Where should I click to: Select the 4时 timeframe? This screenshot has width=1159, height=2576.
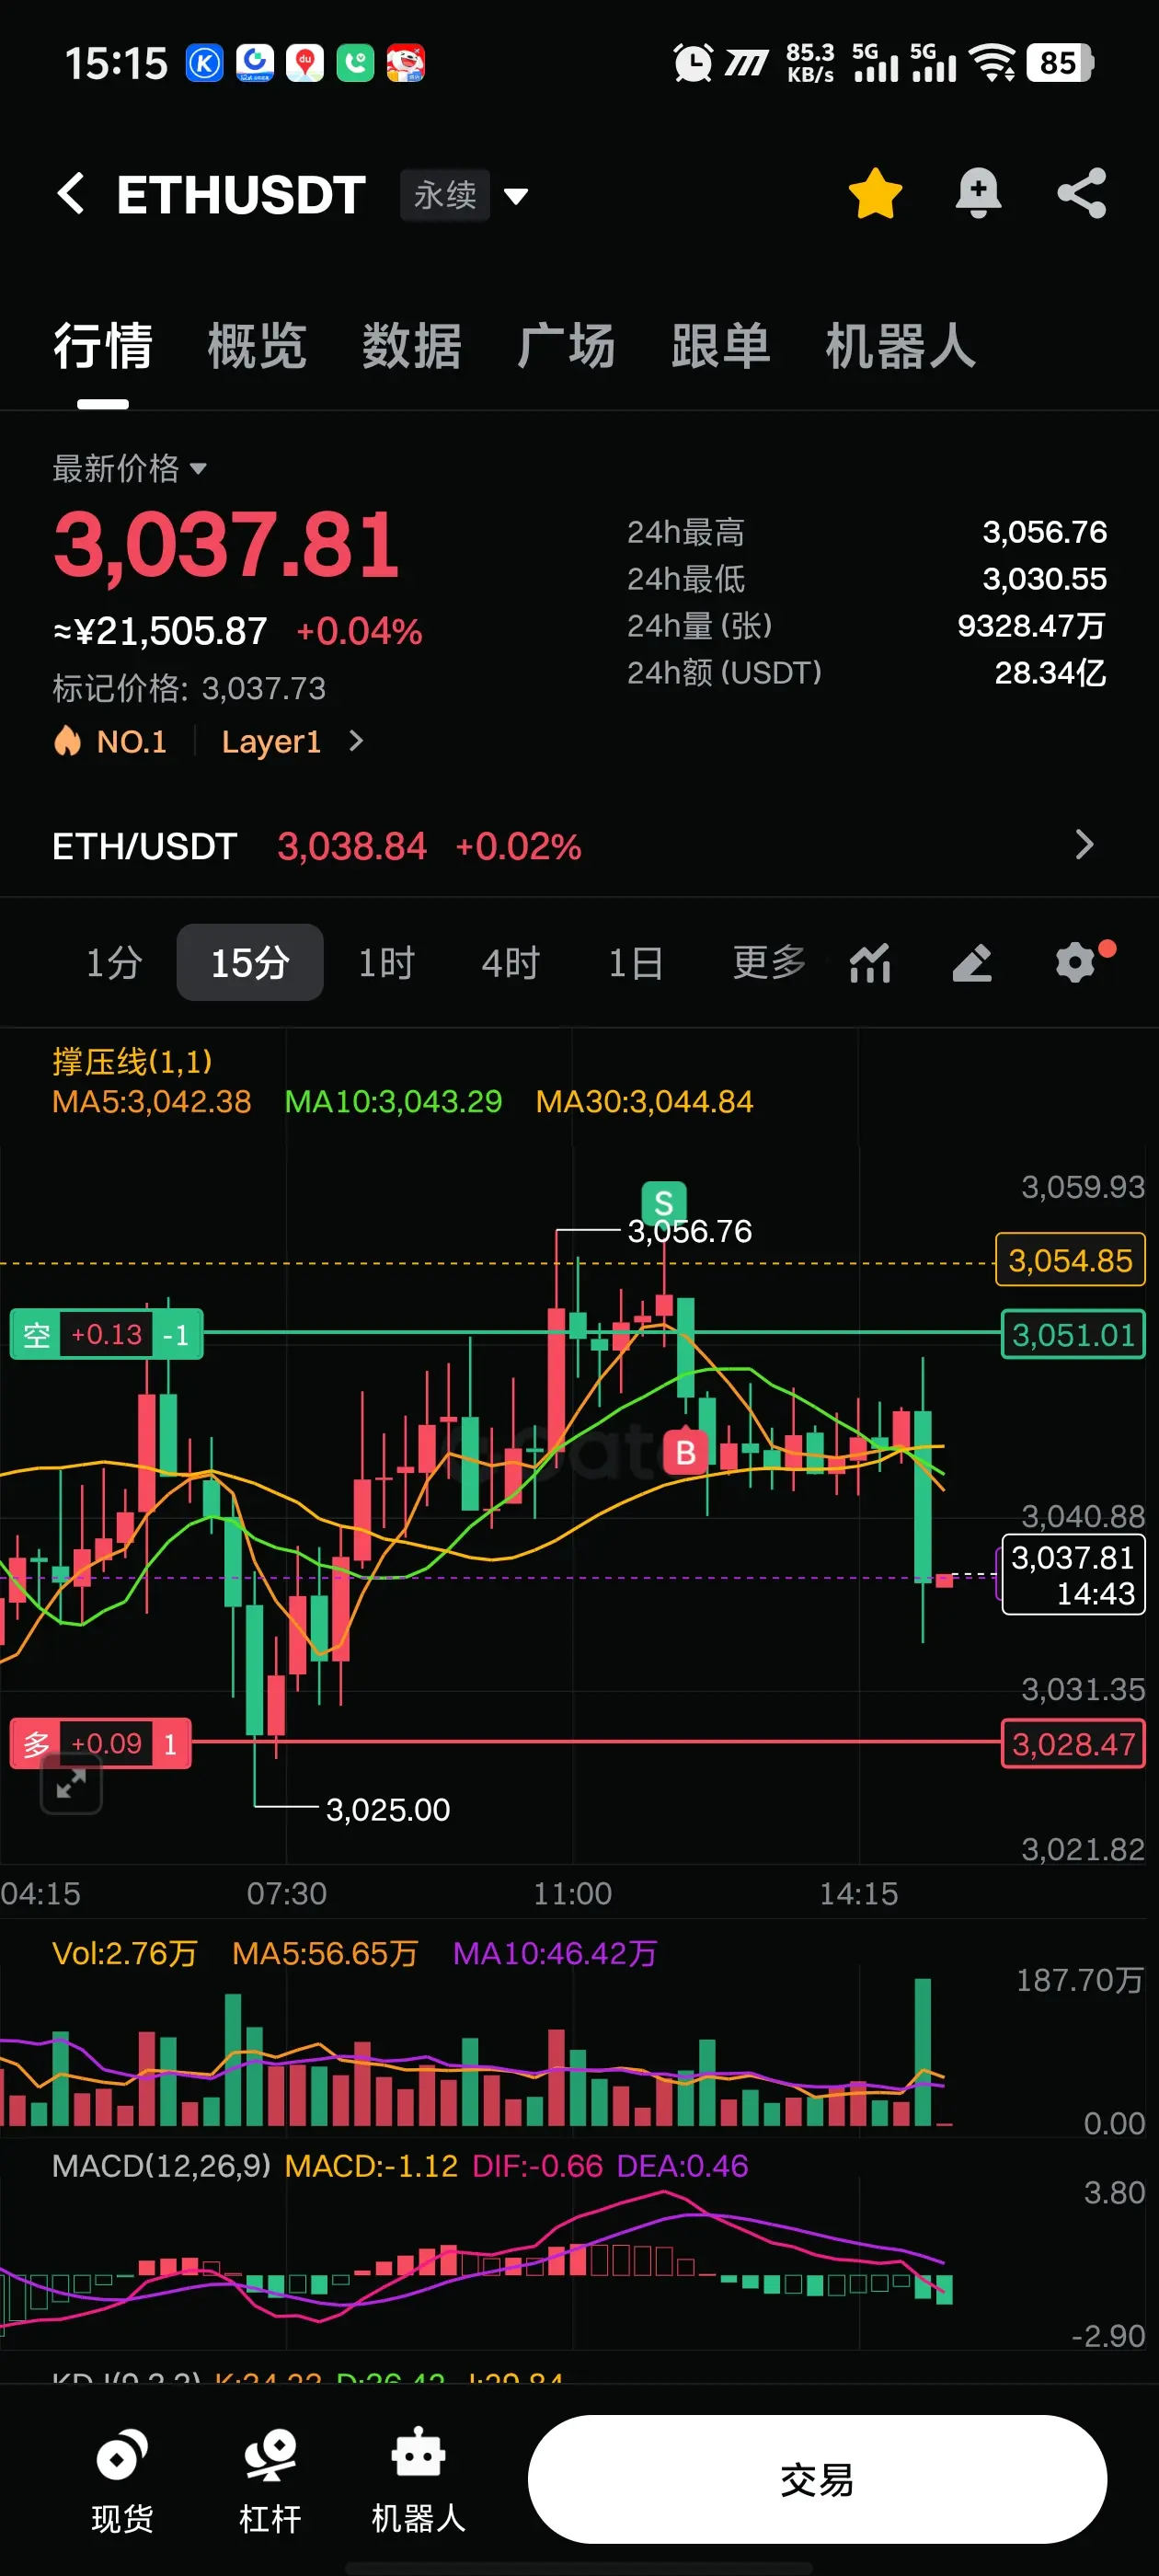coord(511,963)
